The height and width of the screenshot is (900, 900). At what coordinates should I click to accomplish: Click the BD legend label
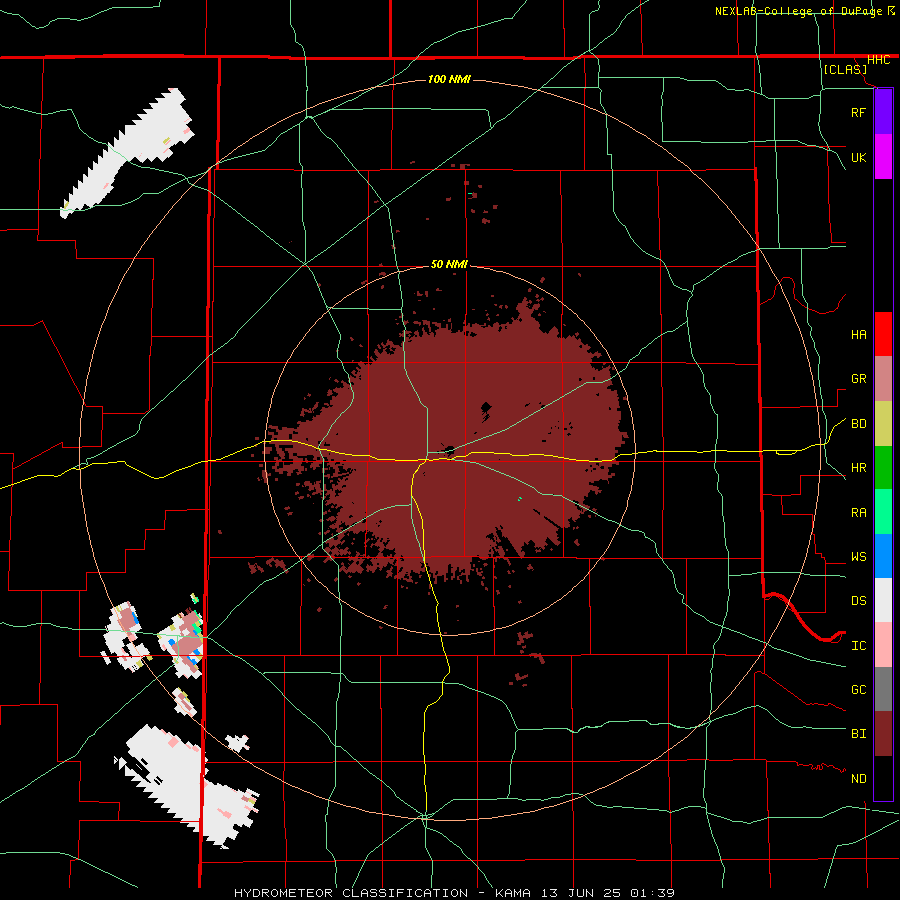point(858,424)
